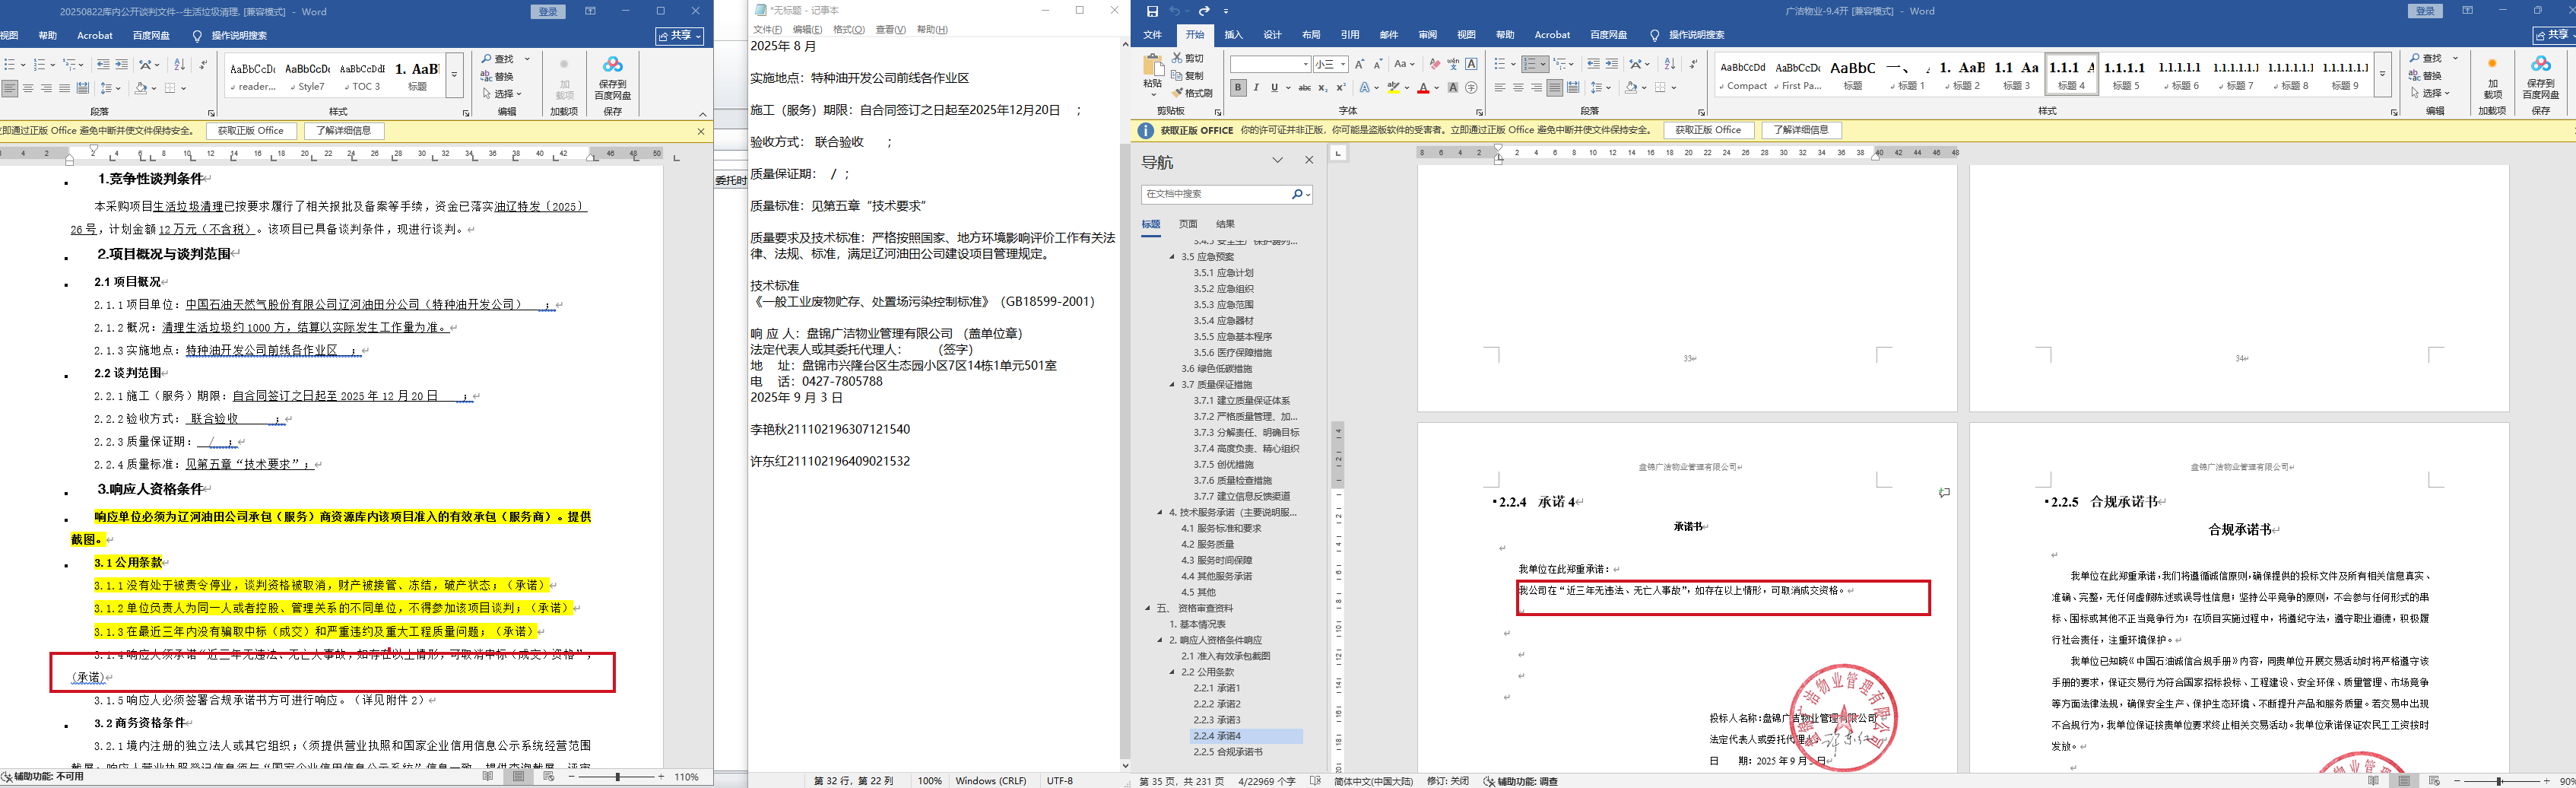Collapse the 3.7 质量保证措施 navigation node
2576x788 pixels.
(x=1173, y=384)
